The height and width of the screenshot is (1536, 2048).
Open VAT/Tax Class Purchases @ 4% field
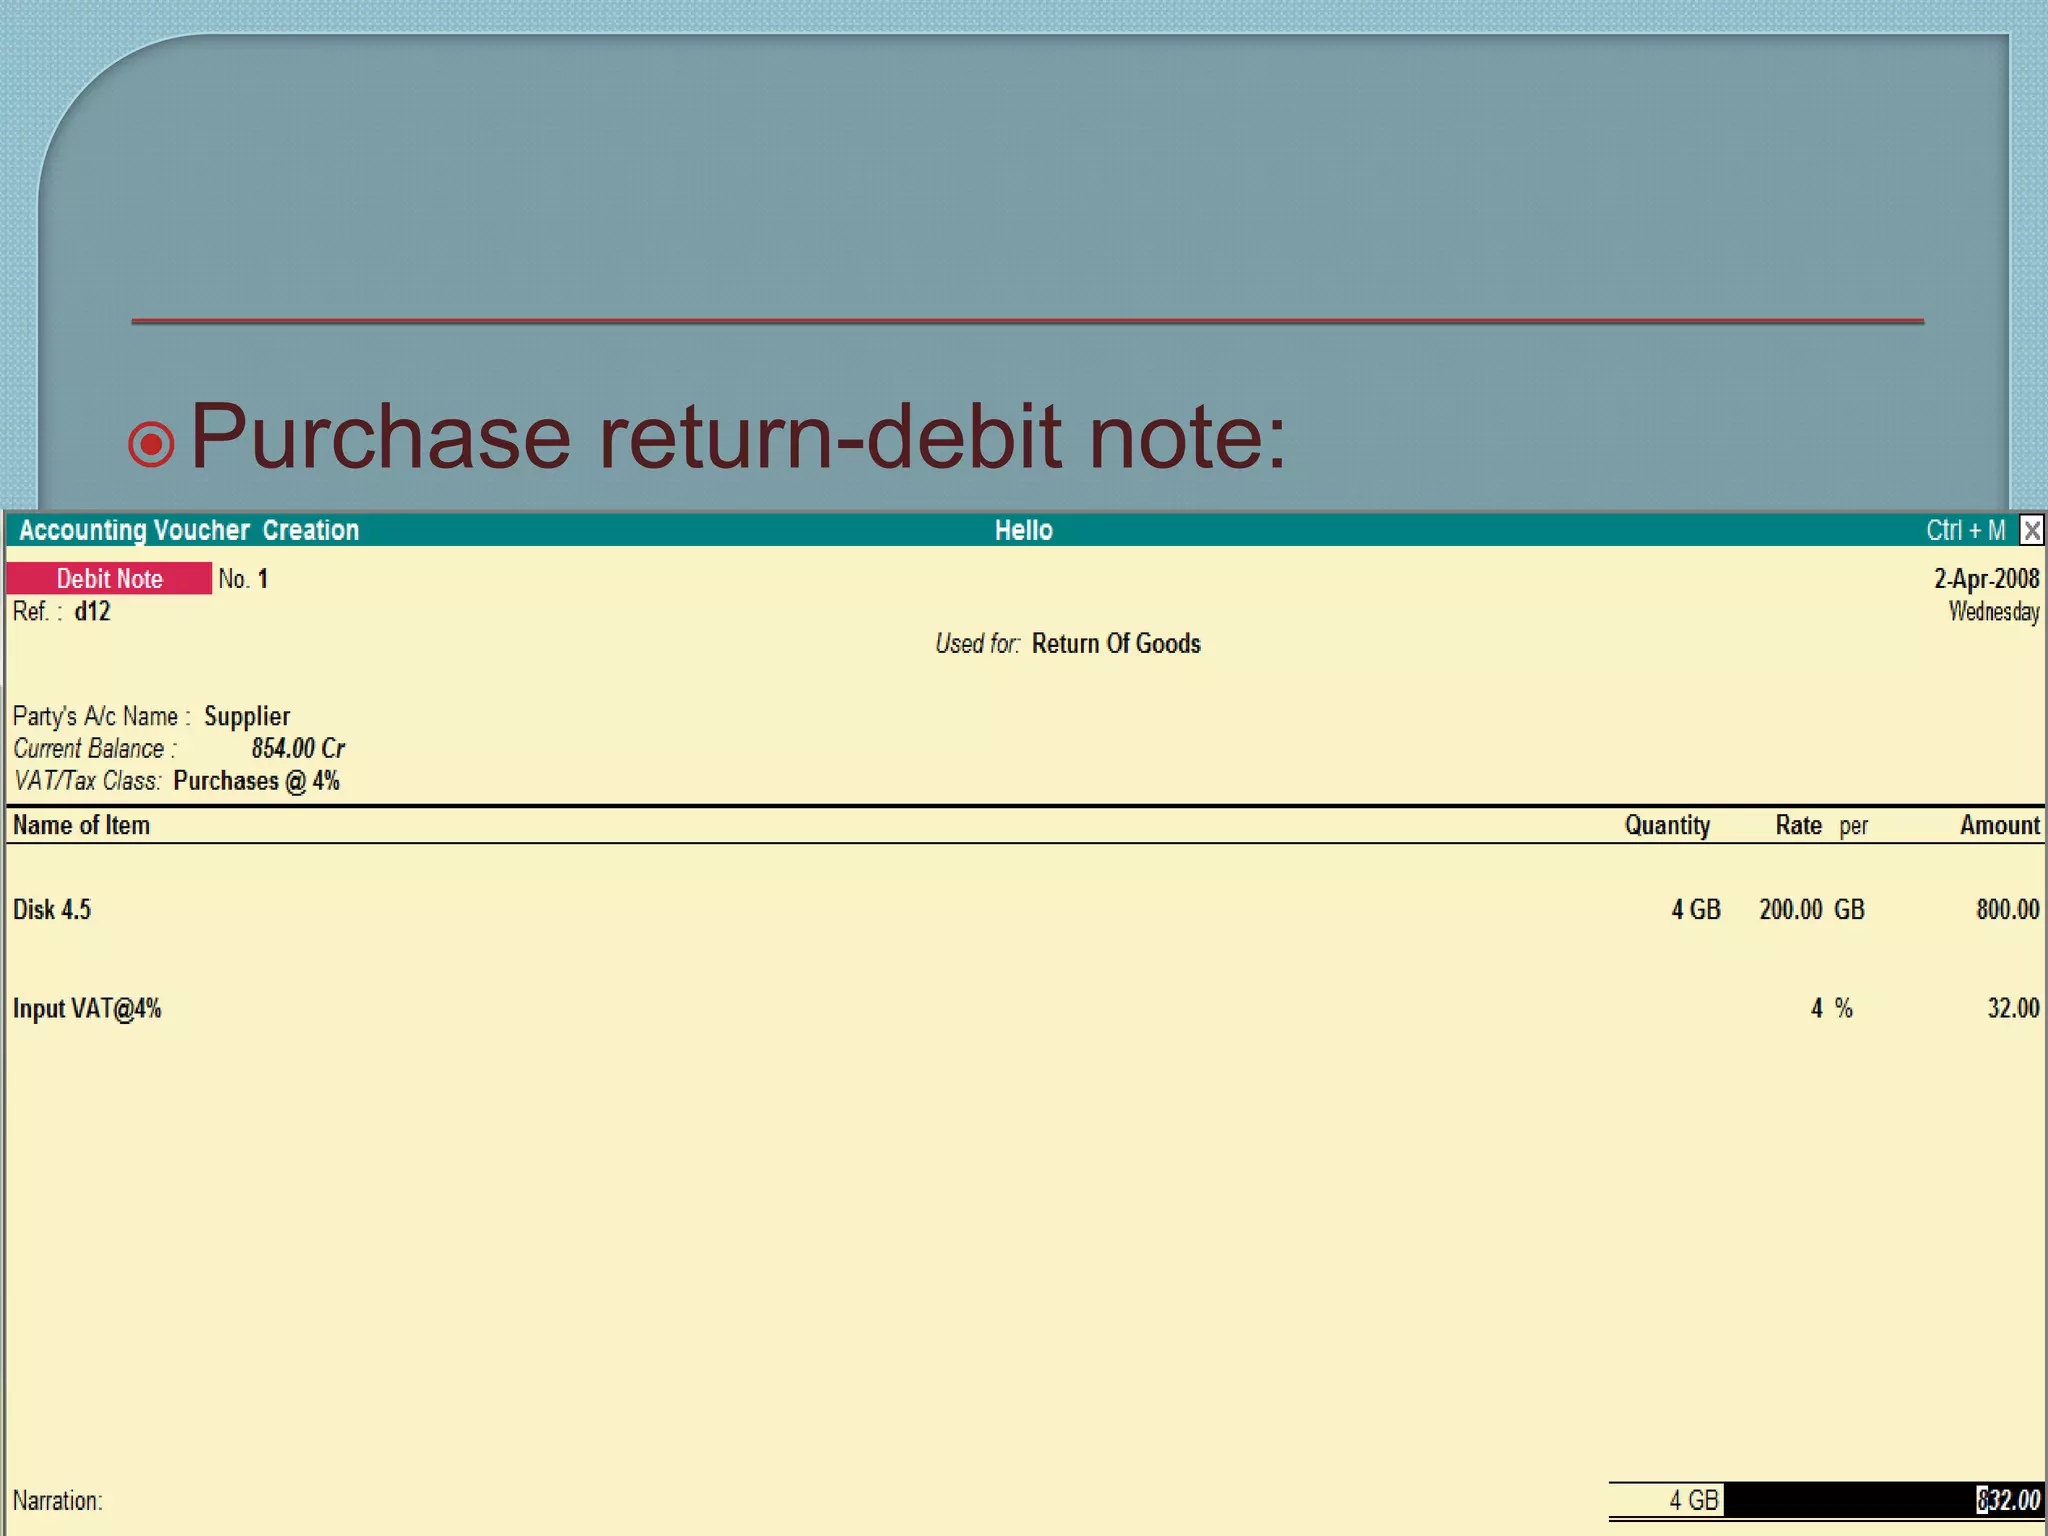tap(257, 780)
